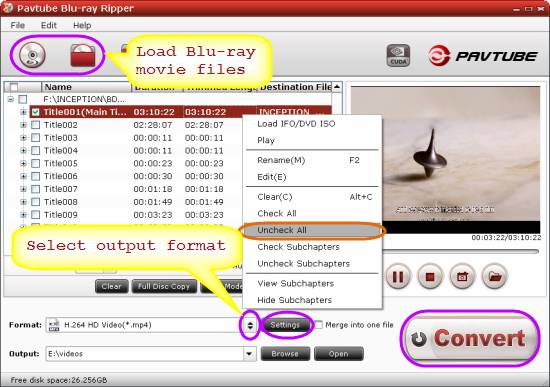Click the preview seek slider
550x387 pixels.
460,251
